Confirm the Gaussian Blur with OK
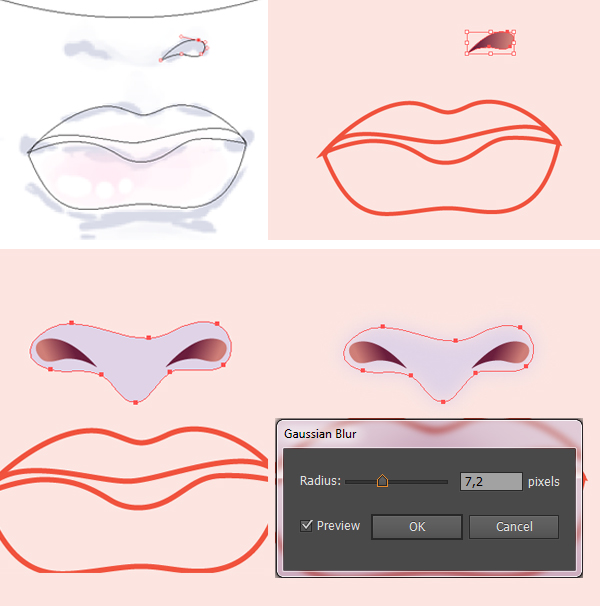 click(417, 526)
